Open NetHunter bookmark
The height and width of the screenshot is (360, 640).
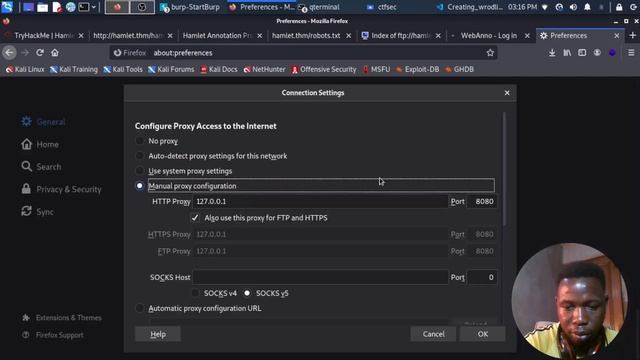pyautogui.click(x=264, y=69)
